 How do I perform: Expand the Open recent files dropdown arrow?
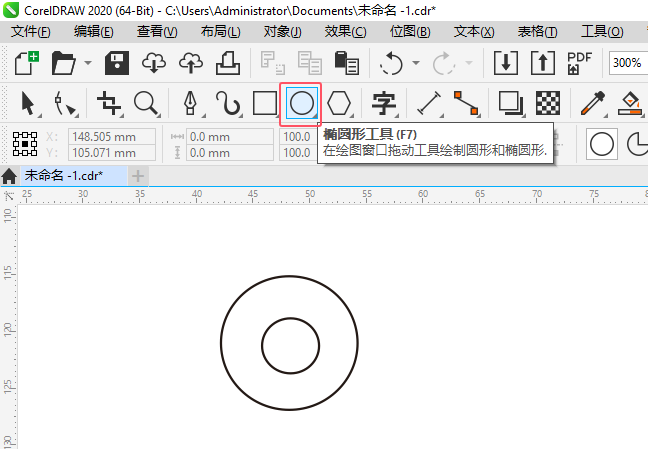point(88,63)
